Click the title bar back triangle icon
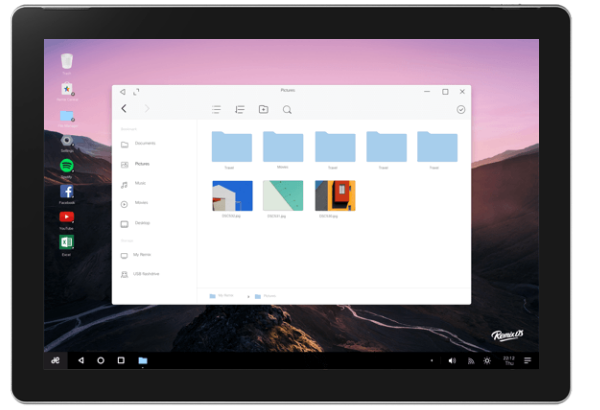Screen dimensions: 600x410 click(122, 92)
